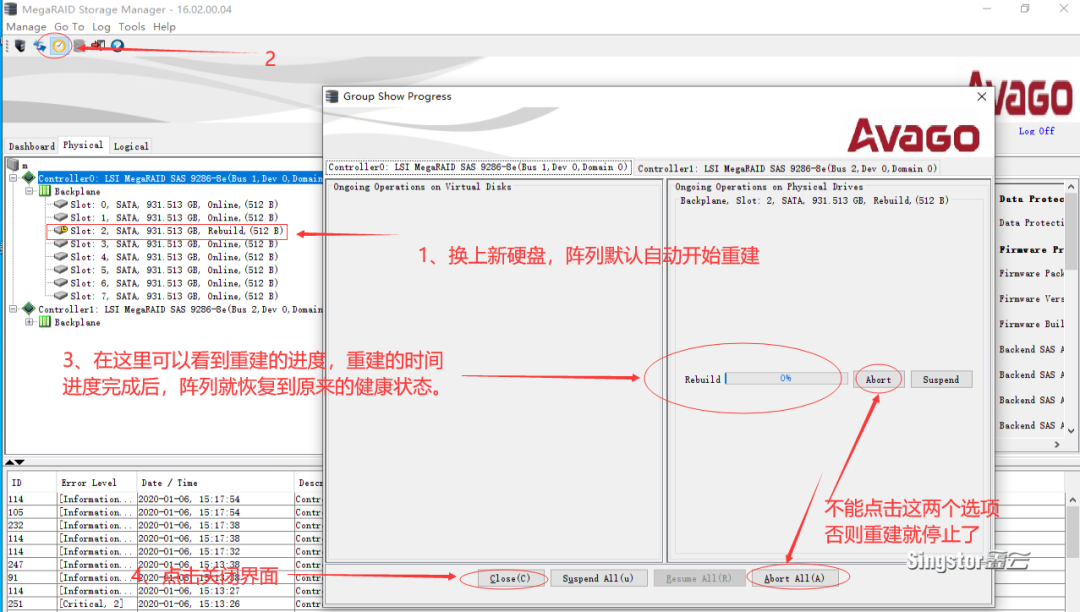Collapse the Controller0 tree node

pyautogui.click(x=13, y=178)
